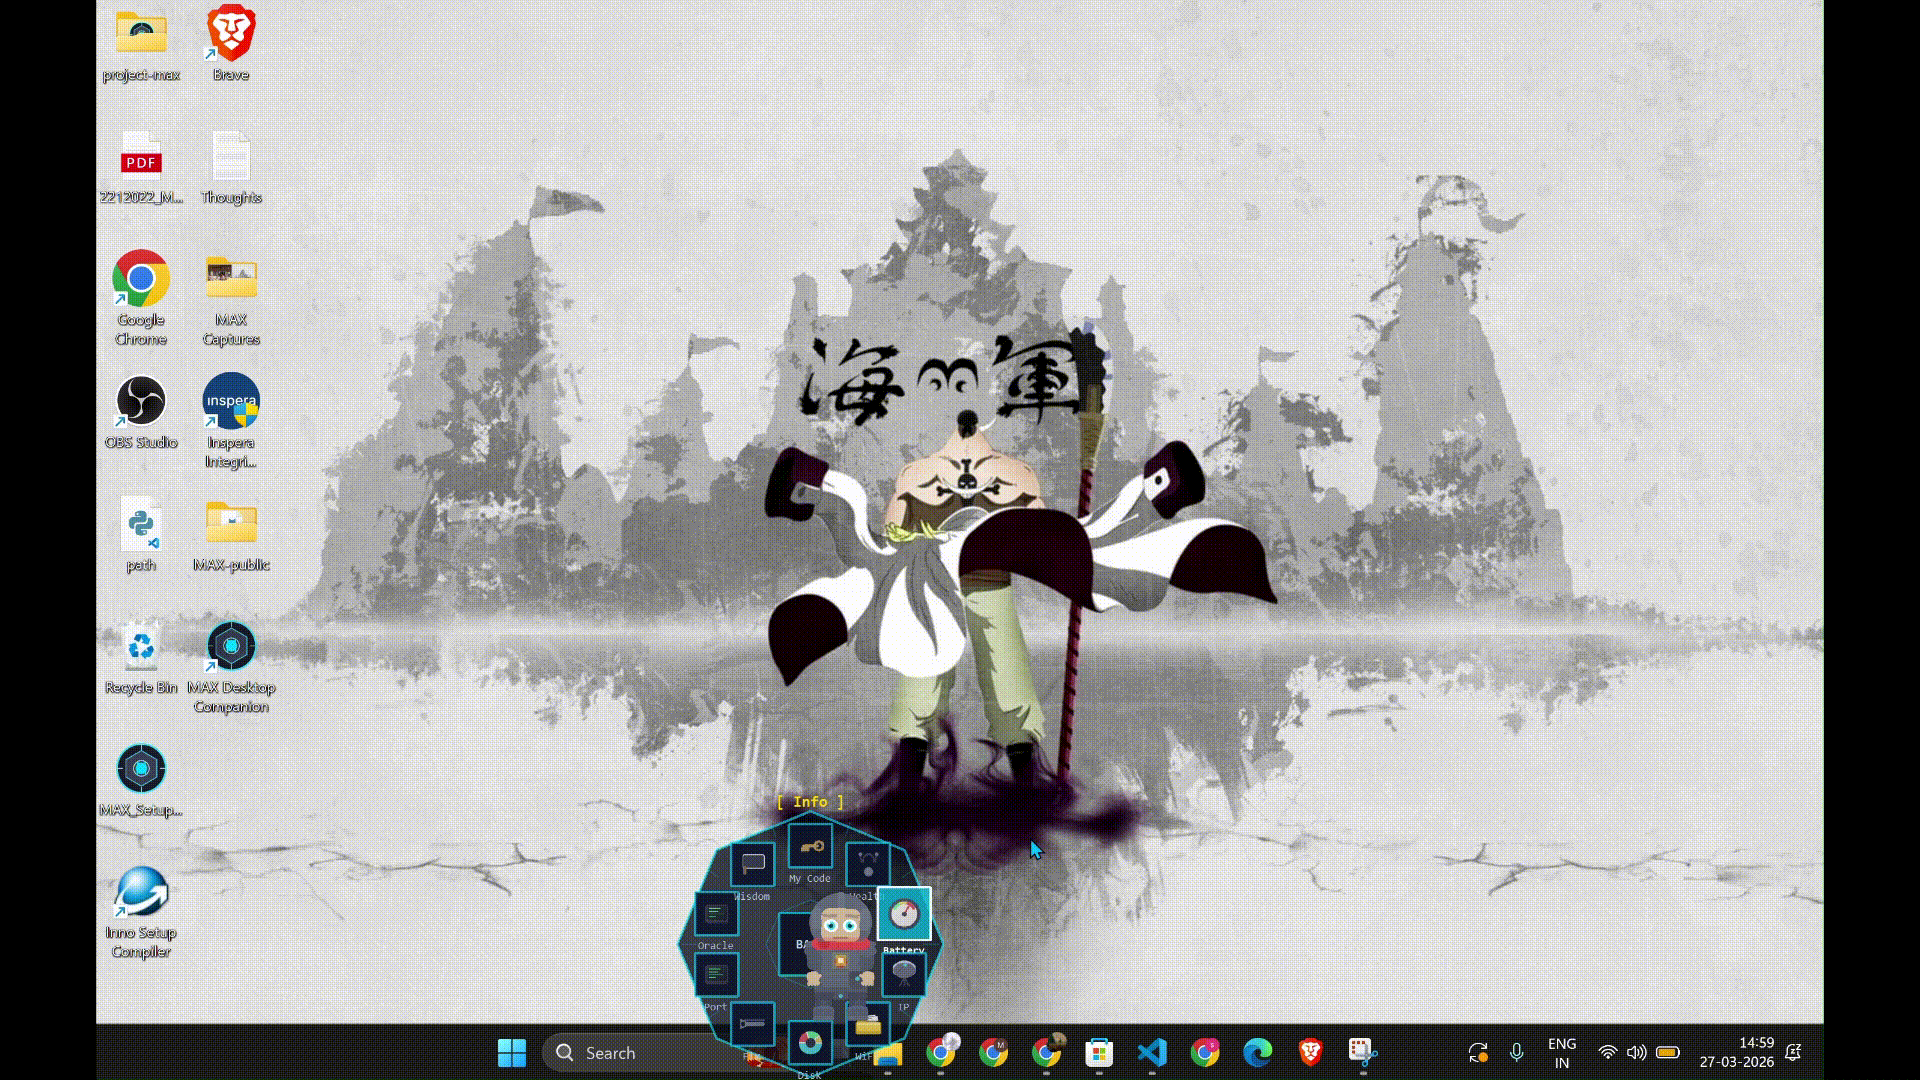This screenshot has width=1920, height=1080.
Task: Open the IP tile with the satellite dish
Action: click(x=904, y=973)
